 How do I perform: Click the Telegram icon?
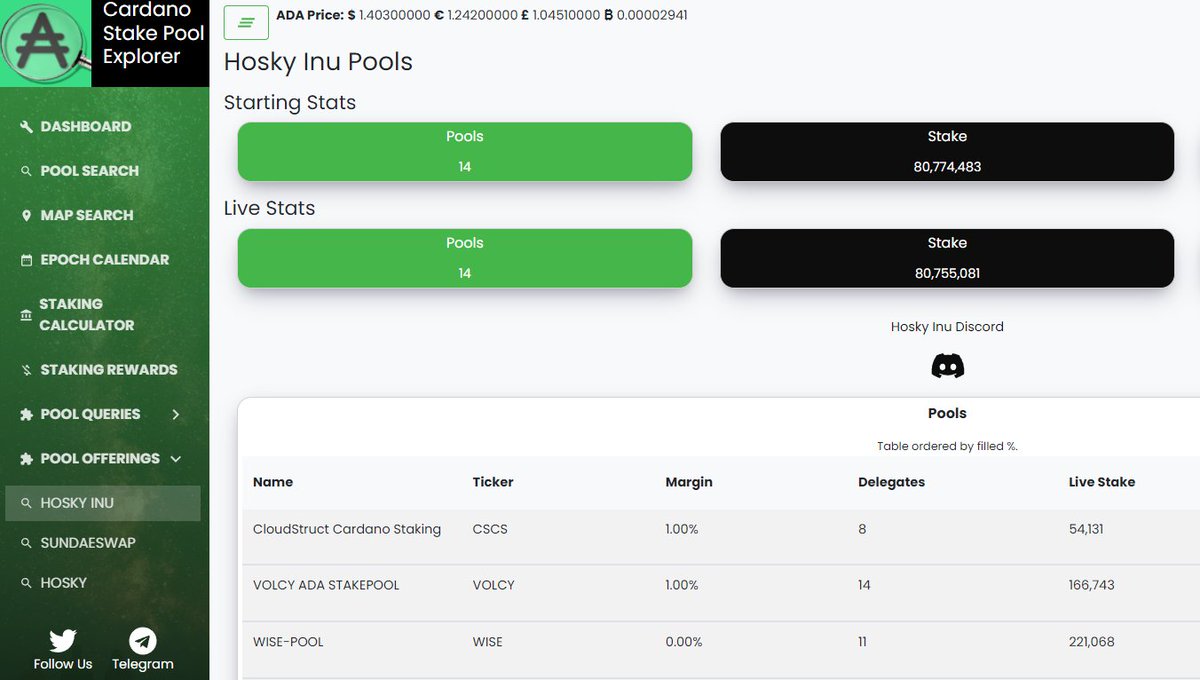click(143, 641)
